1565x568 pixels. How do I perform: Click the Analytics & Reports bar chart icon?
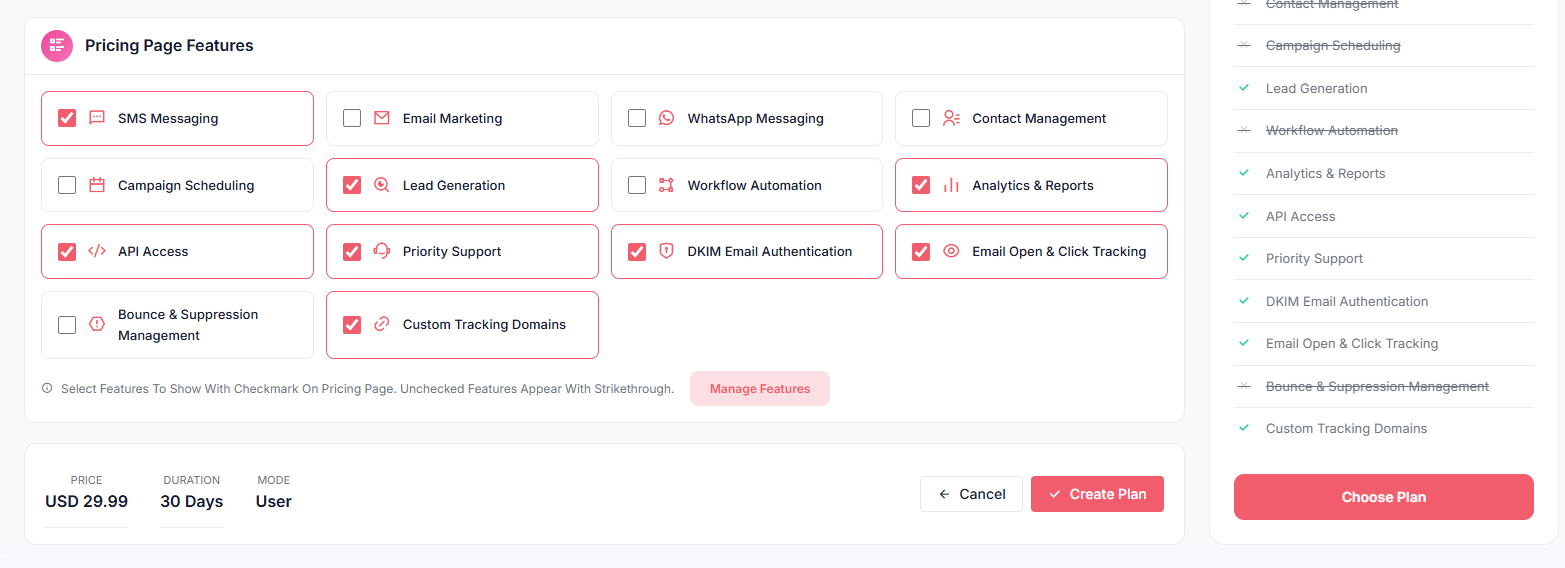tap(951, 185)
